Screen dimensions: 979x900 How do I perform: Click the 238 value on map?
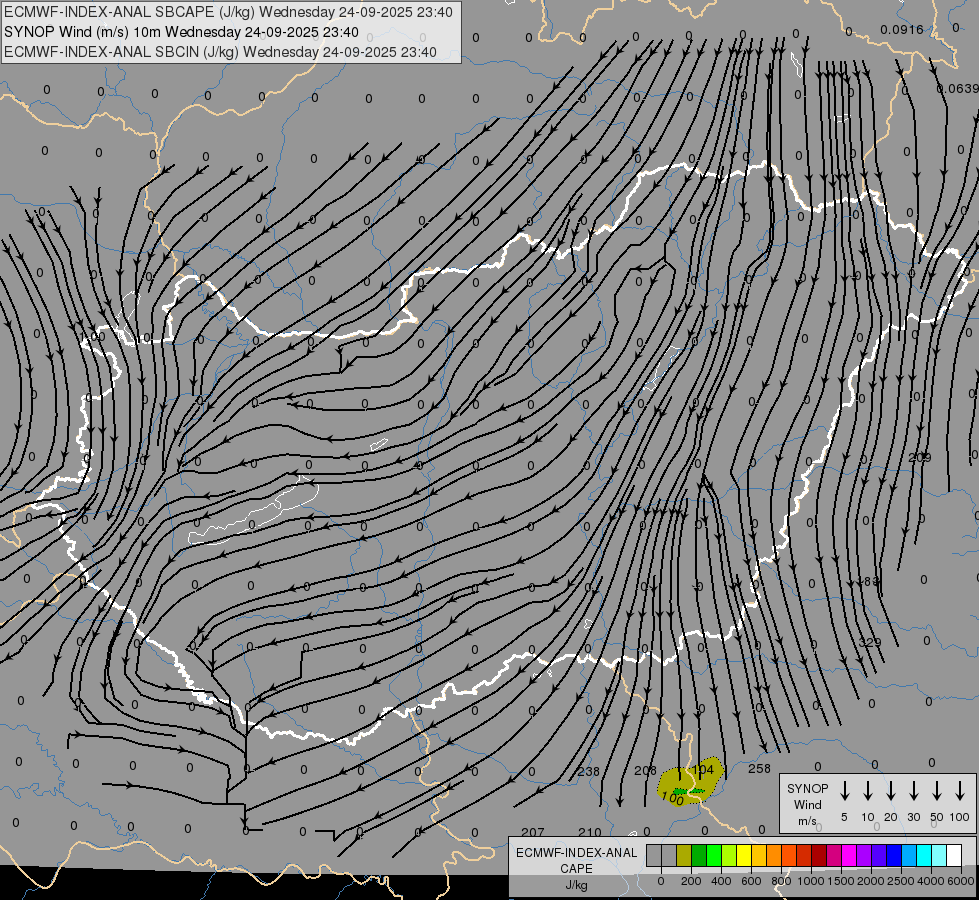pos(588,771)
